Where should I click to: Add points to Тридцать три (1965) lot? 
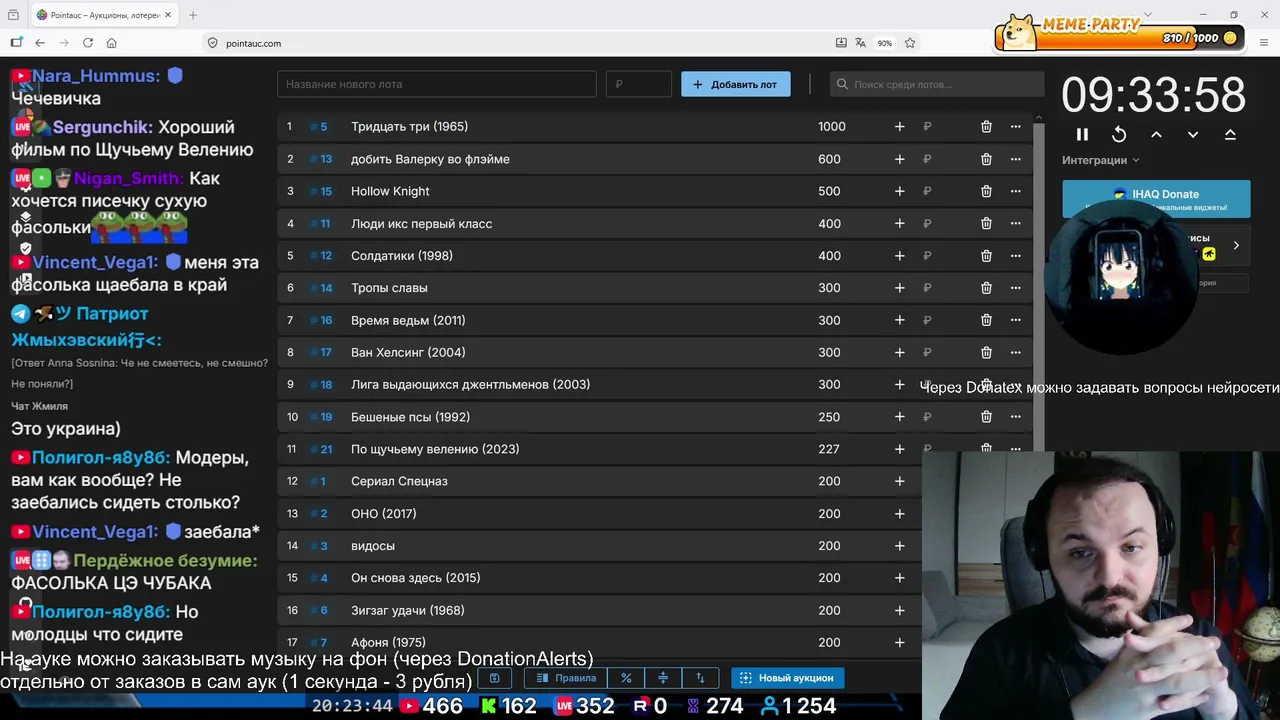(x=899, y=127)
